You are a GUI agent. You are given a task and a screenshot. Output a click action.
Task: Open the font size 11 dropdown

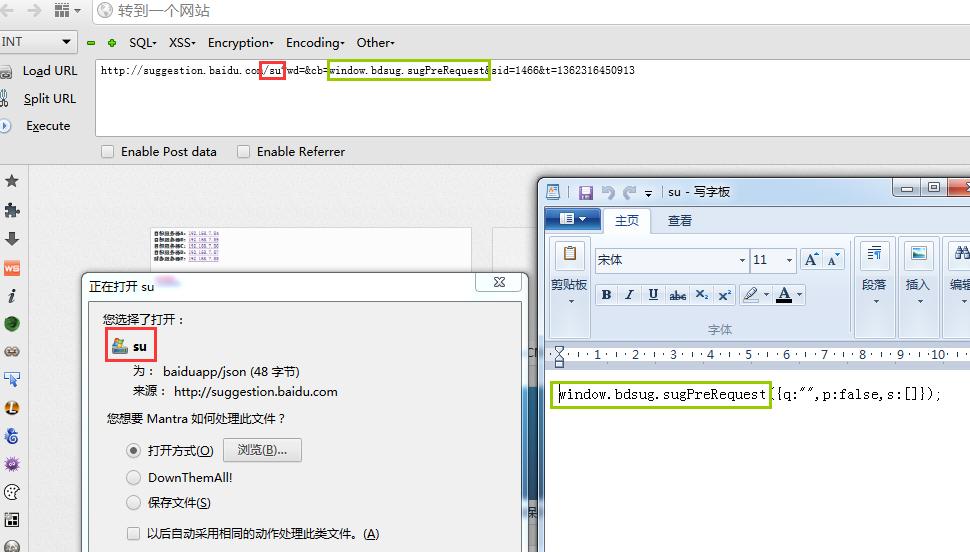(x=789, y=260)
